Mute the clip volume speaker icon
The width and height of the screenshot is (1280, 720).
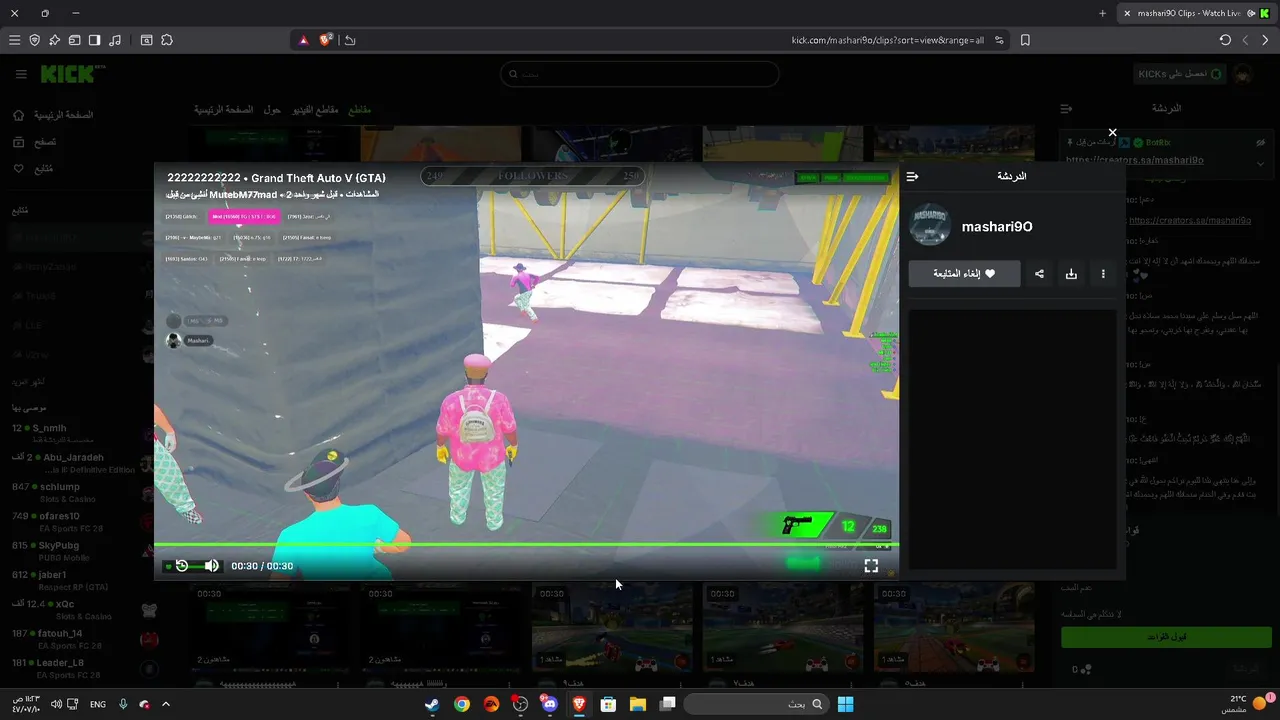211,566
